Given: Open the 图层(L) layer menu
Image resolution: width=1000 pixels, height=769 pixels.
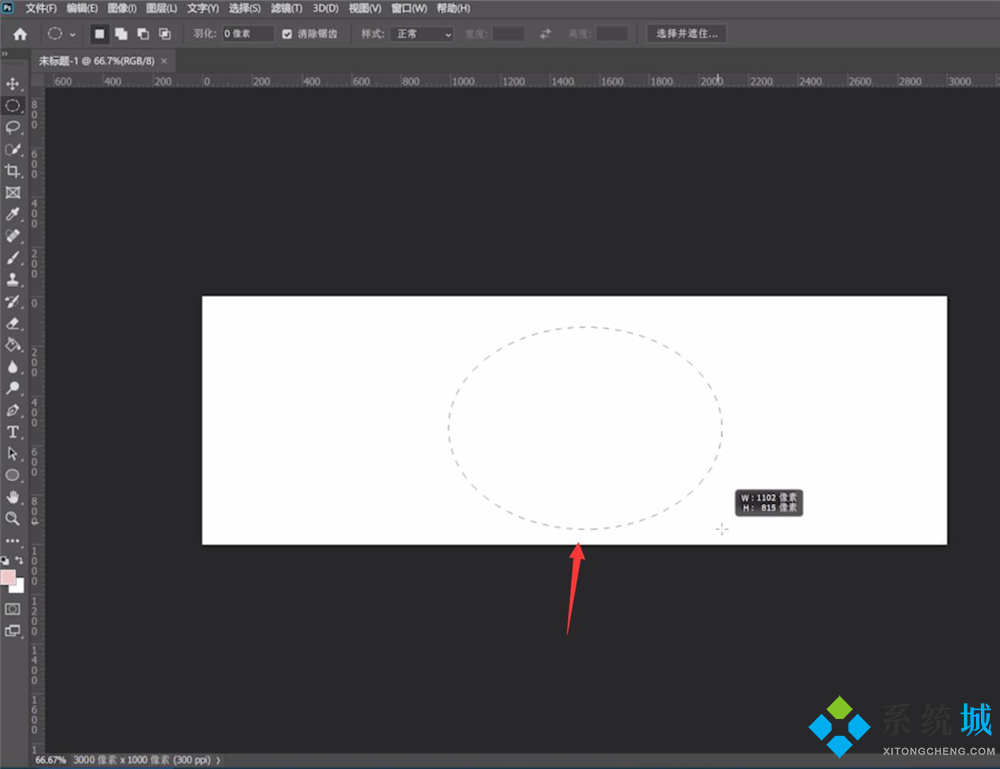Looking at the screenshot, I should tap(162, 8).
